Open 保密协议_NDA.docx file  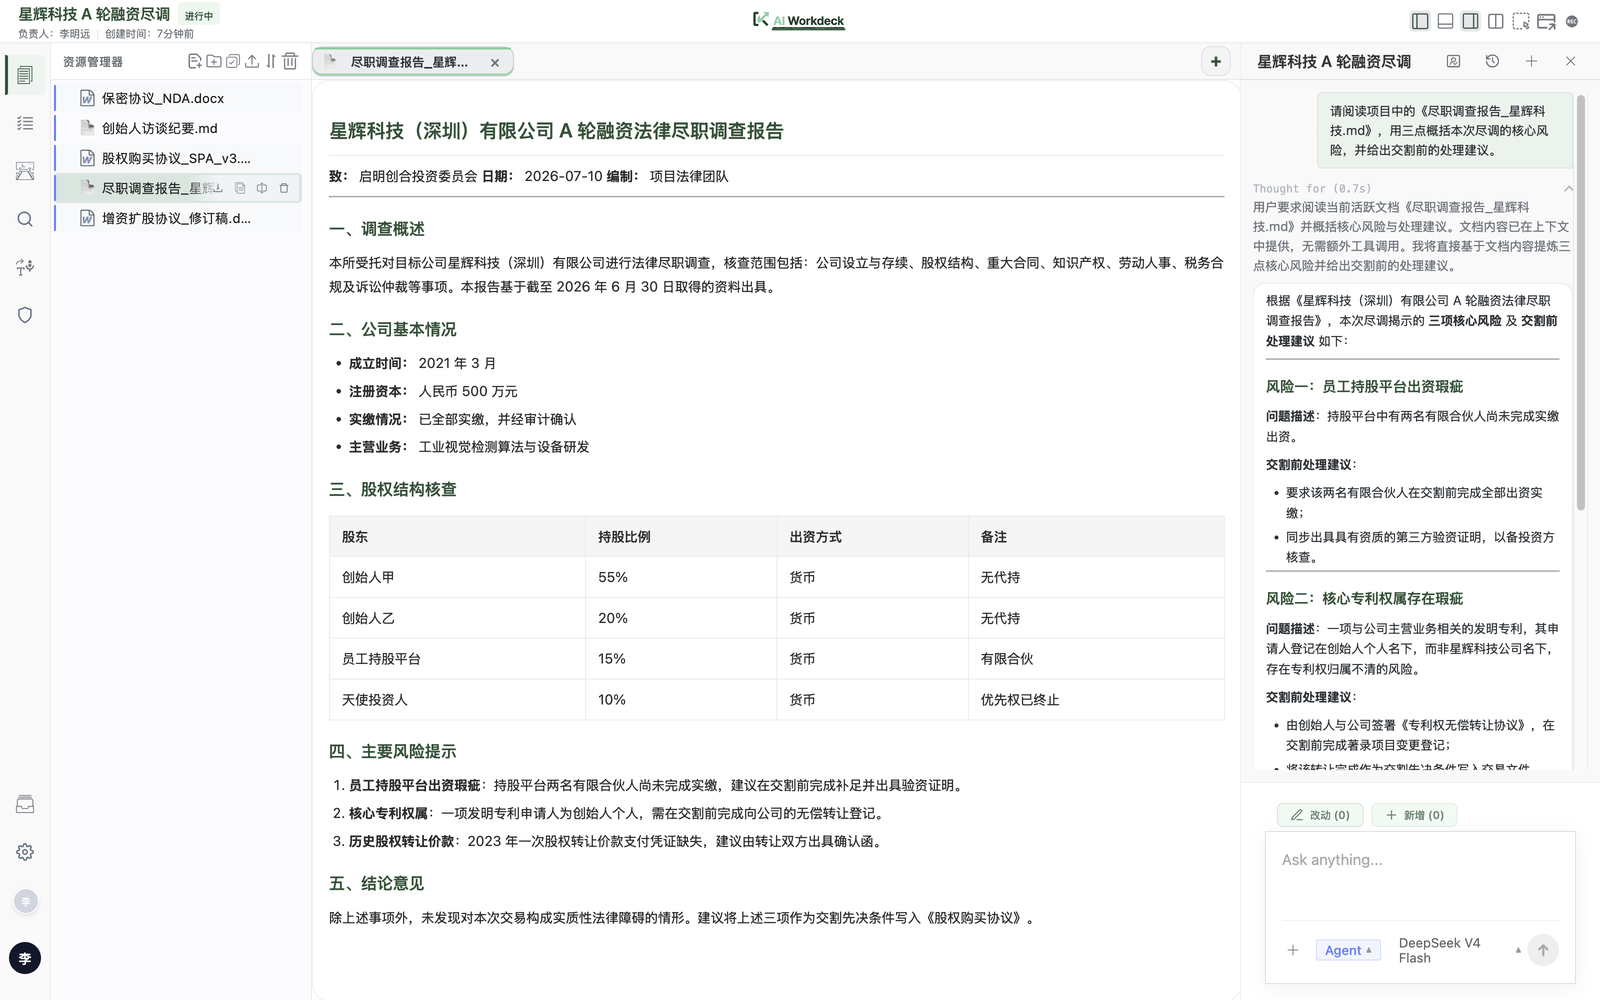click(x=178, y=98)
